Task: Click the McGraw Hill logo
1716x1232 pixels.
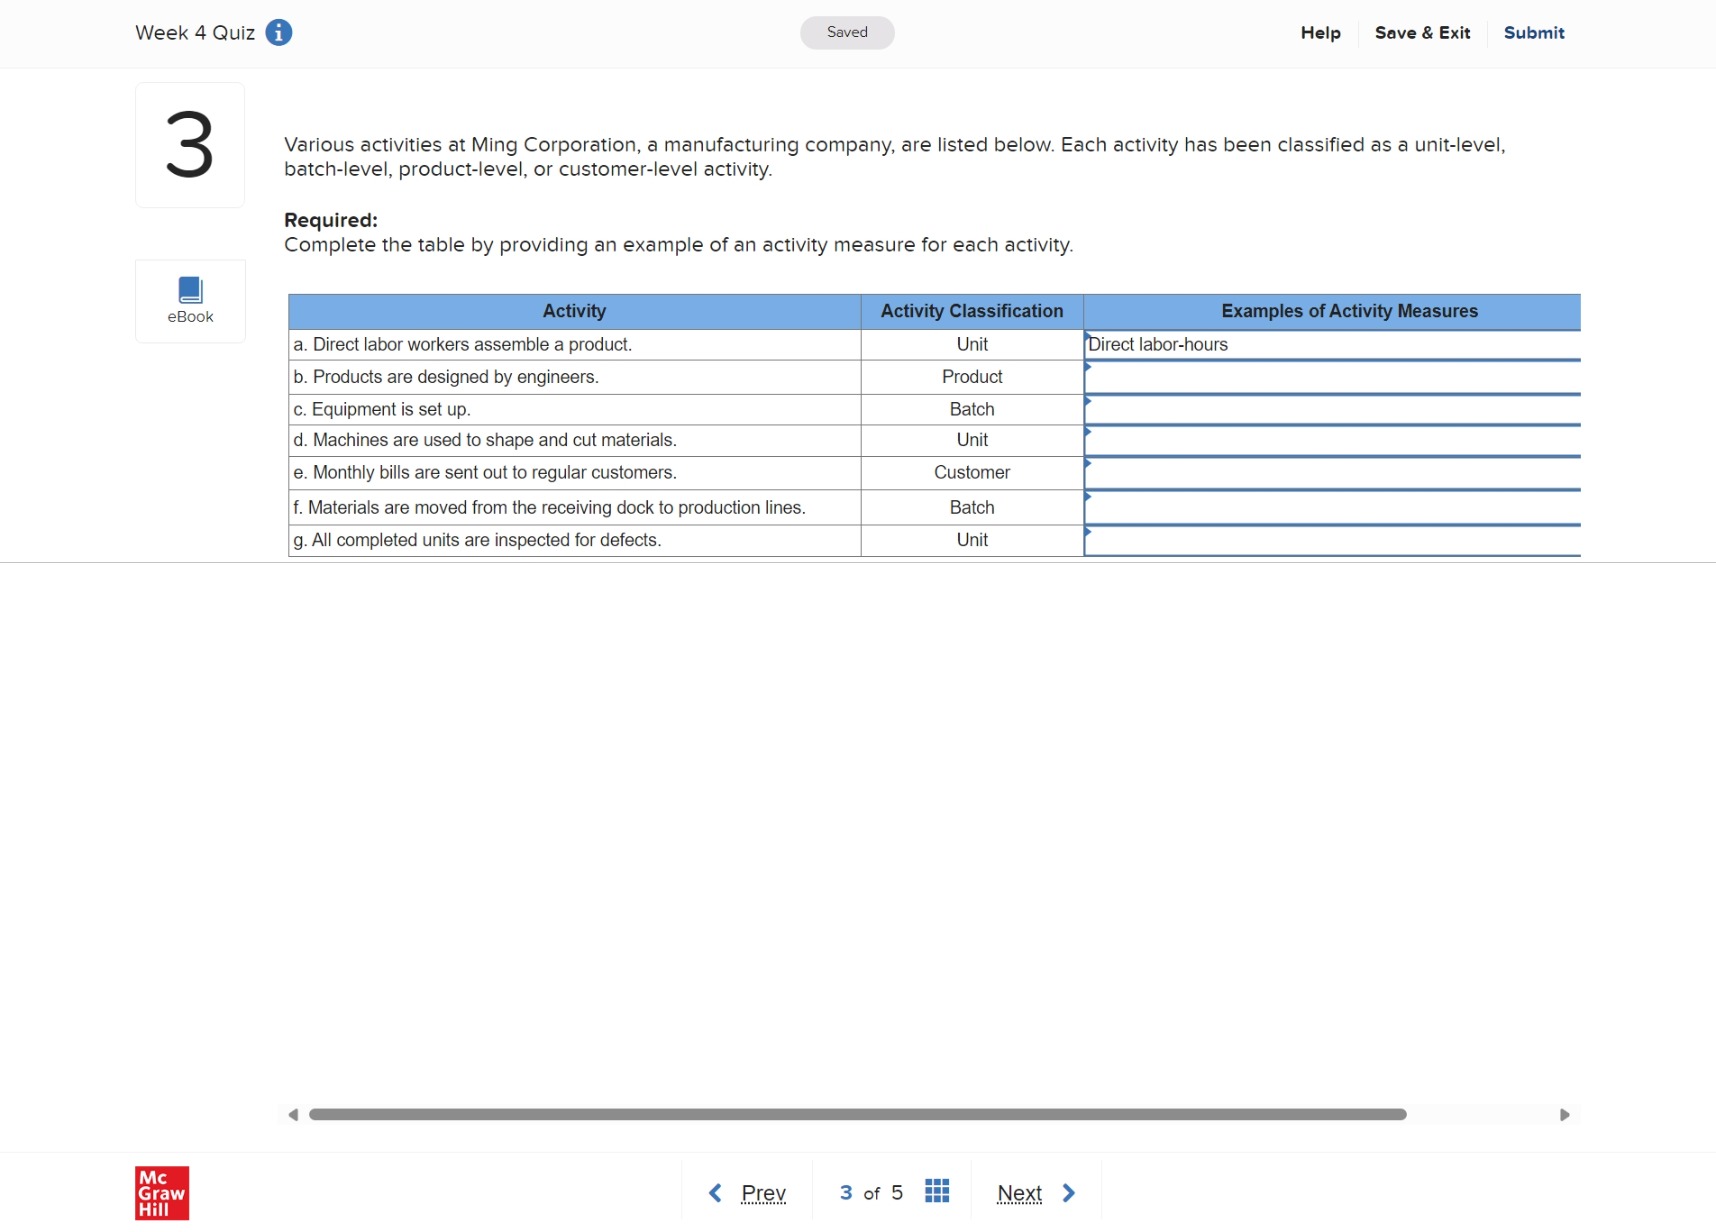Action: coord(161,1192)
